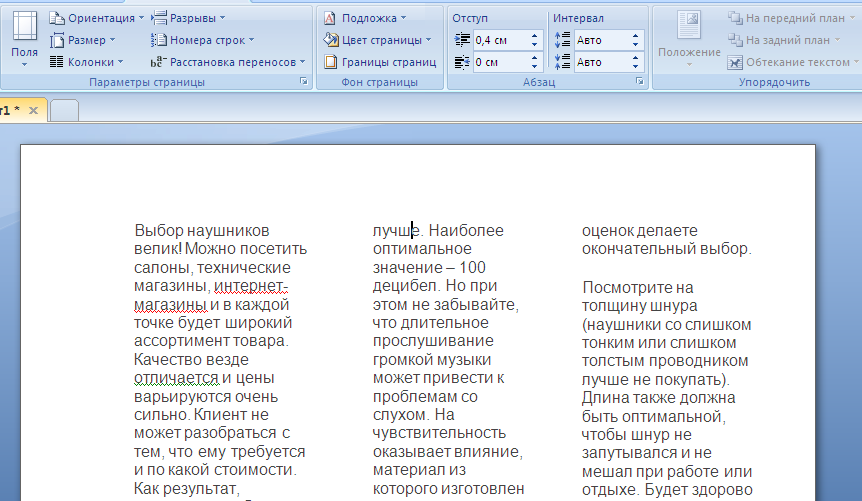
Task: Click the Подложка watermark icon
Action: (330, 18)
